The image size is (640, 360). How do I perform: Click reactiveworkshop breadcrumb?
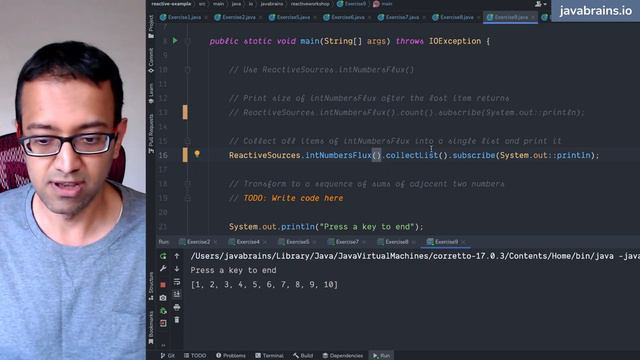(310, 4)
